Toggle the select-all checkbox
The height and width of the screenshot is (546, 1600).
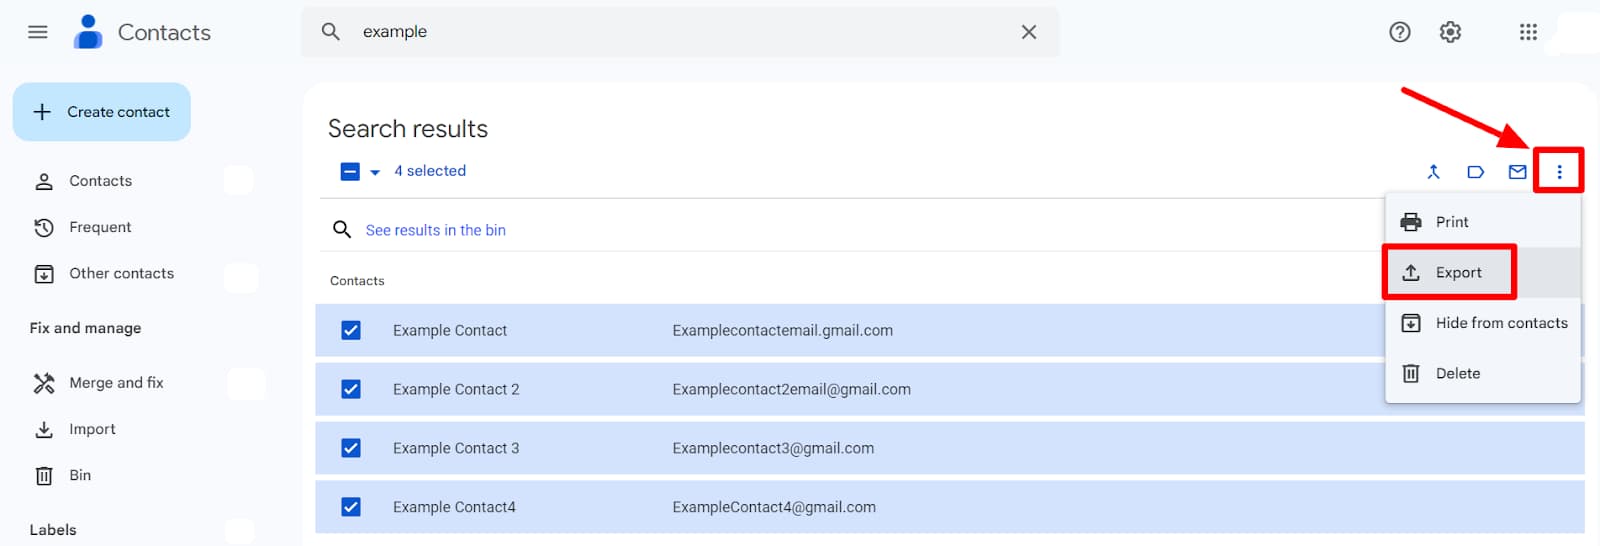[350, 172]
